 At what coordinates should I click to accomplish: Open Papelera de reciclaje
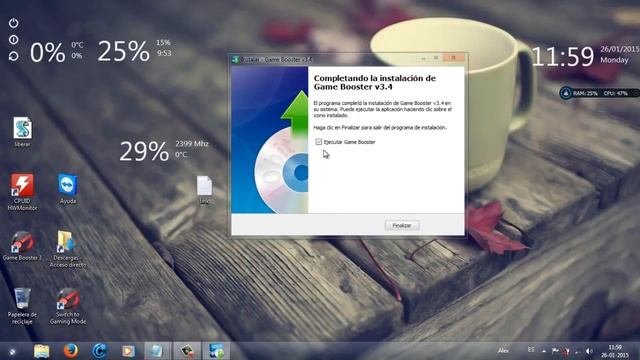point(22,306)
